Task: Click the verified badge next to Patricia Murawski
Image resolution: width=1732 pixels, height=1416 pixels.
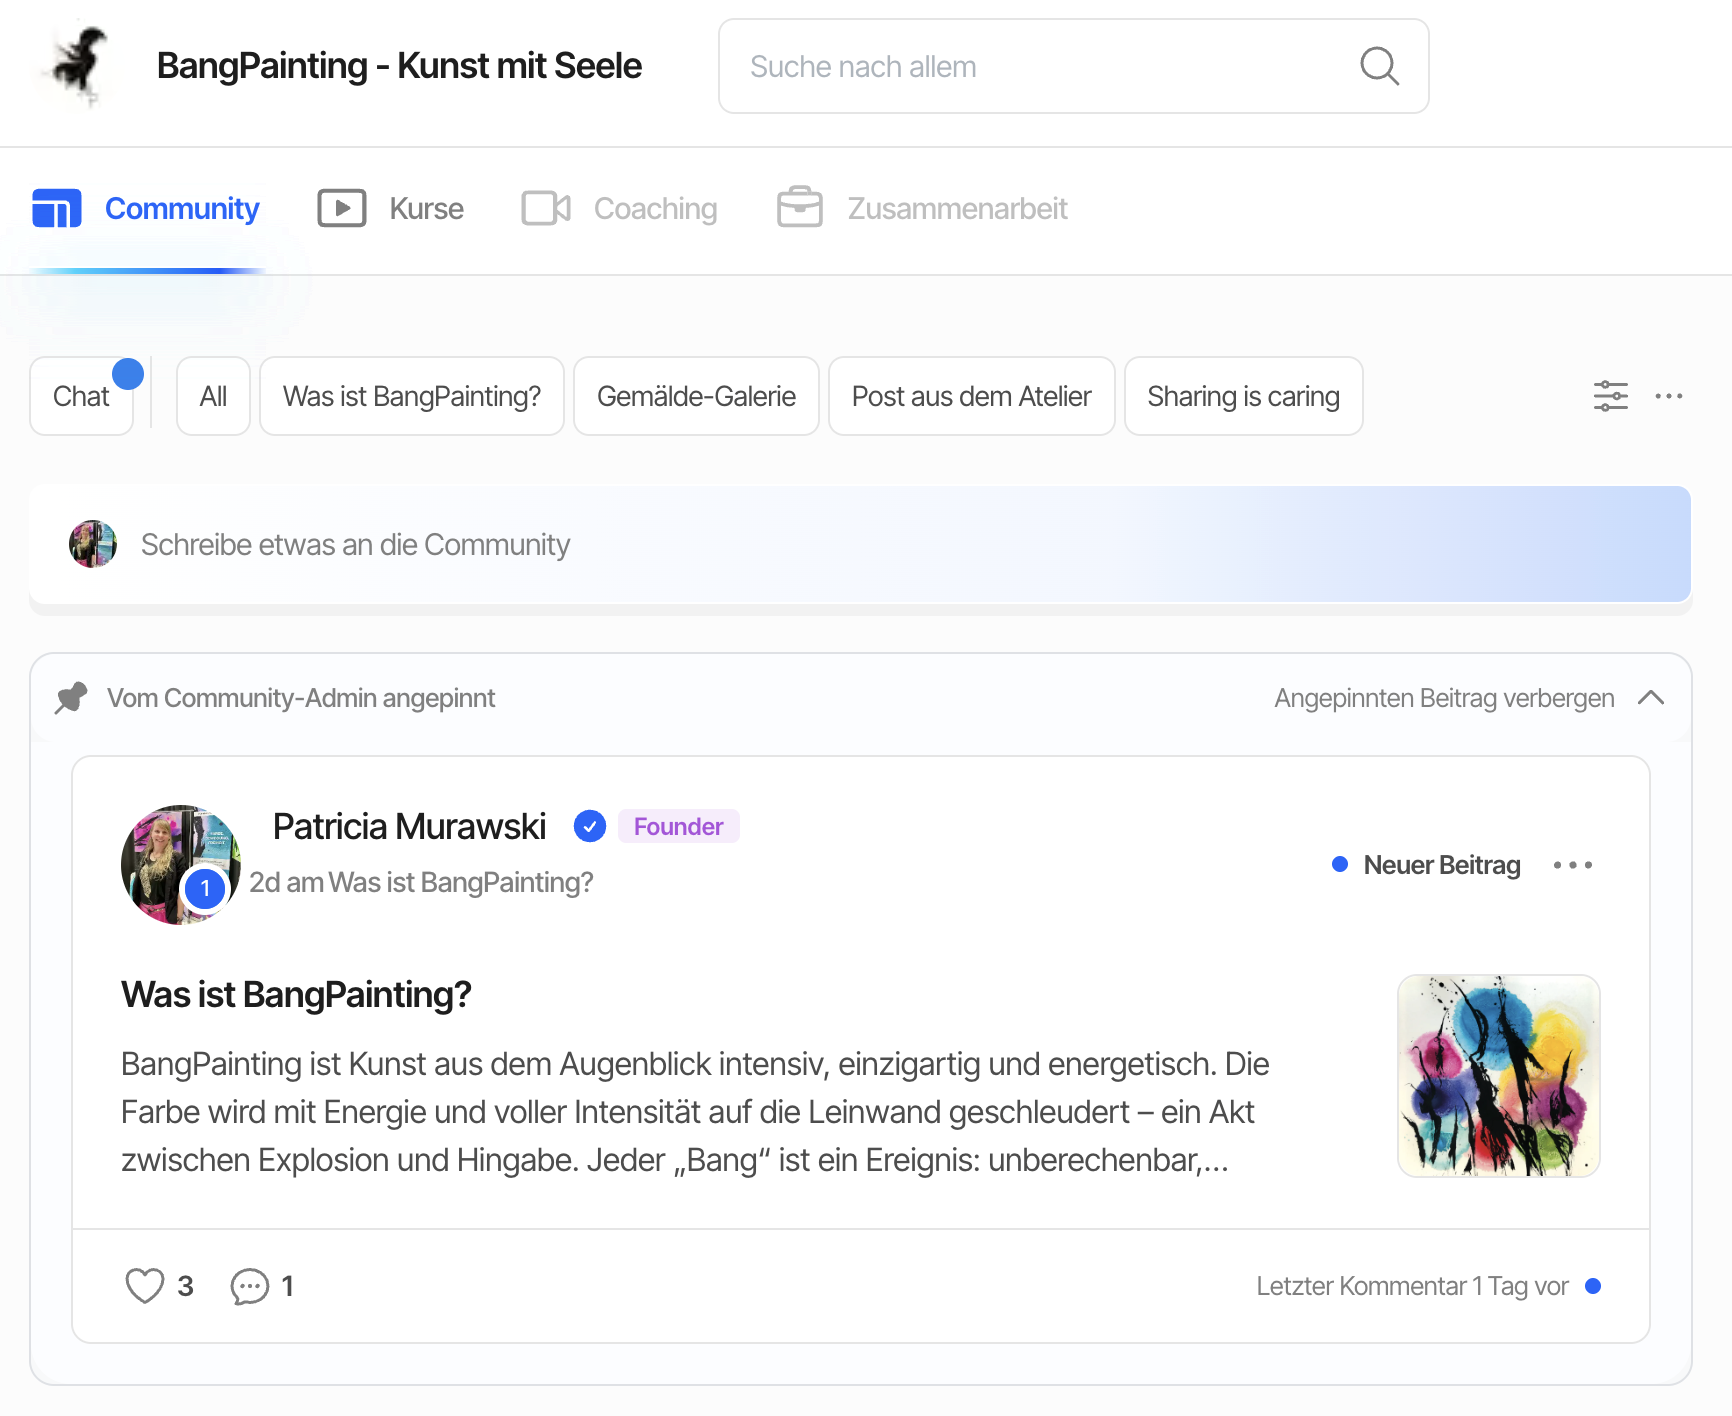Action: pyautogui.click(x=590, y=826)
